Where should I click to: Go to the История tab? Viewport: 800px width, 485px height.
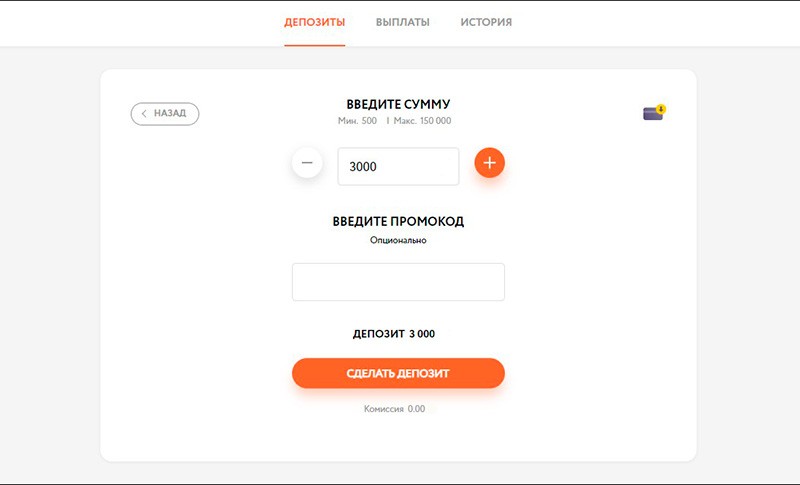pyautogui.click(x=486, y=22)
